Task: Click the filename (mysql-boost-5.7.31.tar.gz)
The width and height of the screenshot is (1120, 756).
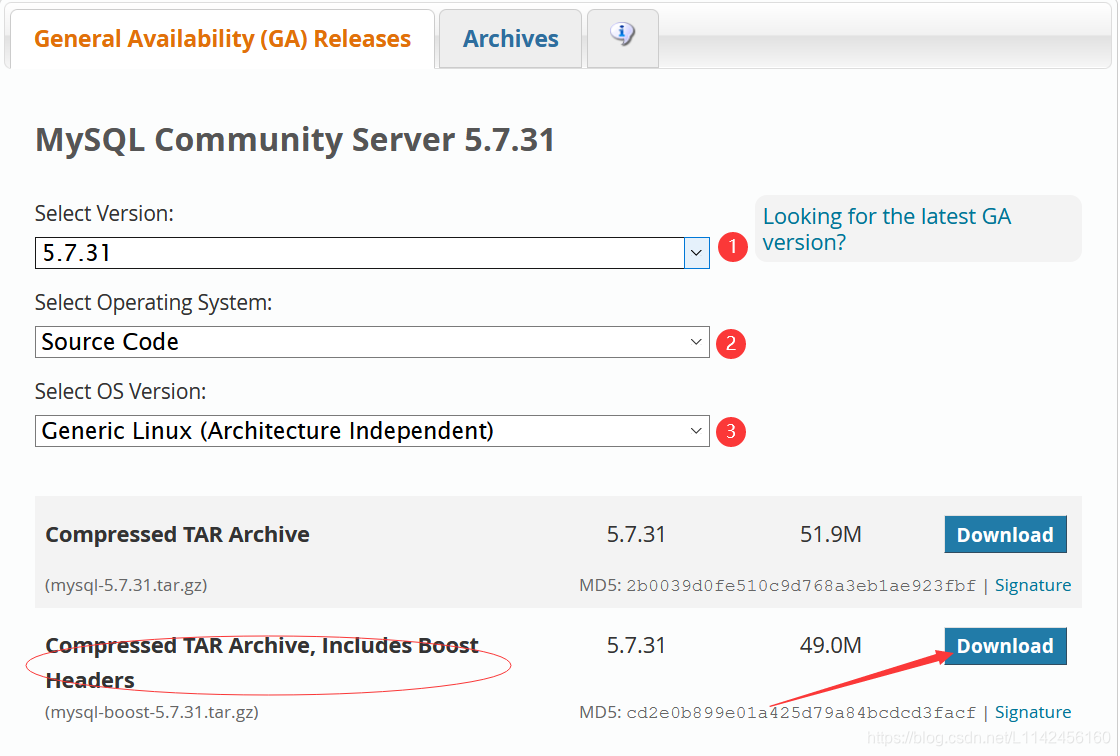Action: pyautogui.click(x=152, y=712)
